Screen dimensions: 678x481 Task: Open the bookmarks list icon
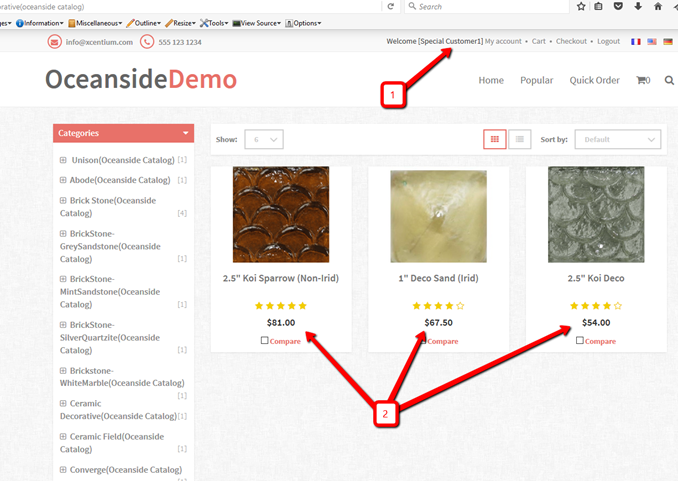598,6
